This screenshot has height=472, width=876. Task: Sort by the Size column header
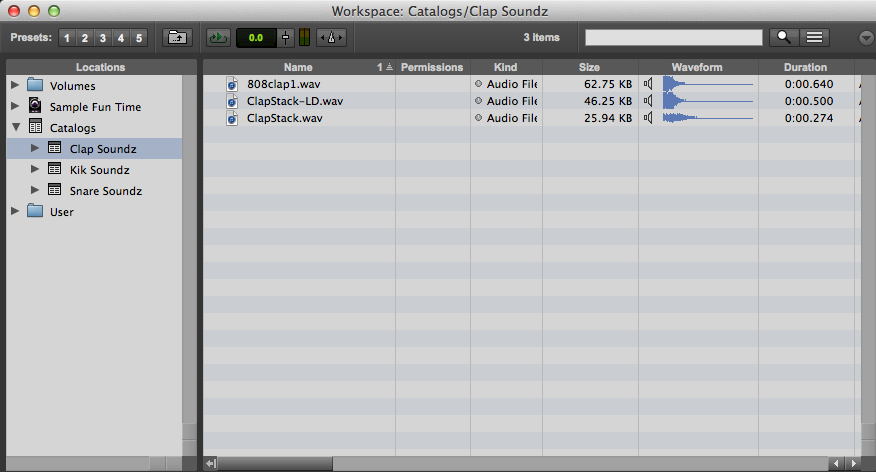pyautogui.click(x=589, y=67)
